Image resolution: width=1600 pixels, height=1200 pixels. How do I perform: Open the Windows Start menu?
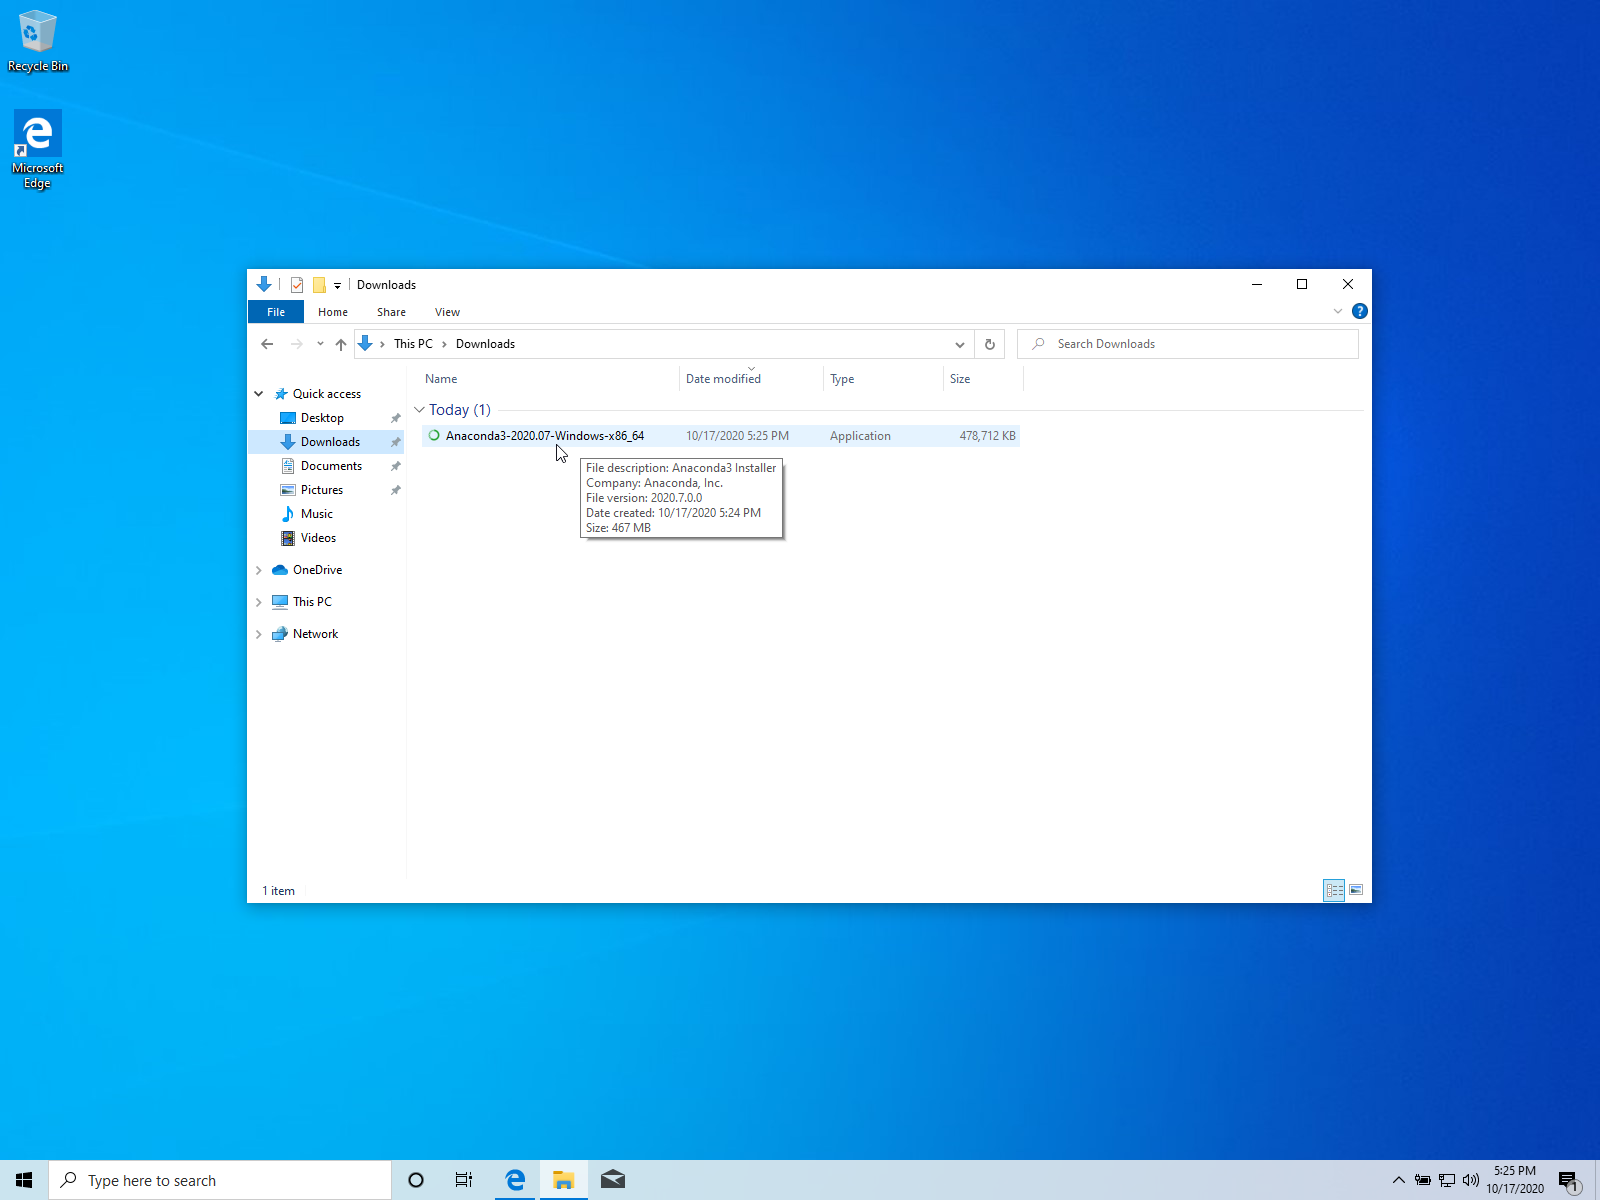click(24, 1180)
